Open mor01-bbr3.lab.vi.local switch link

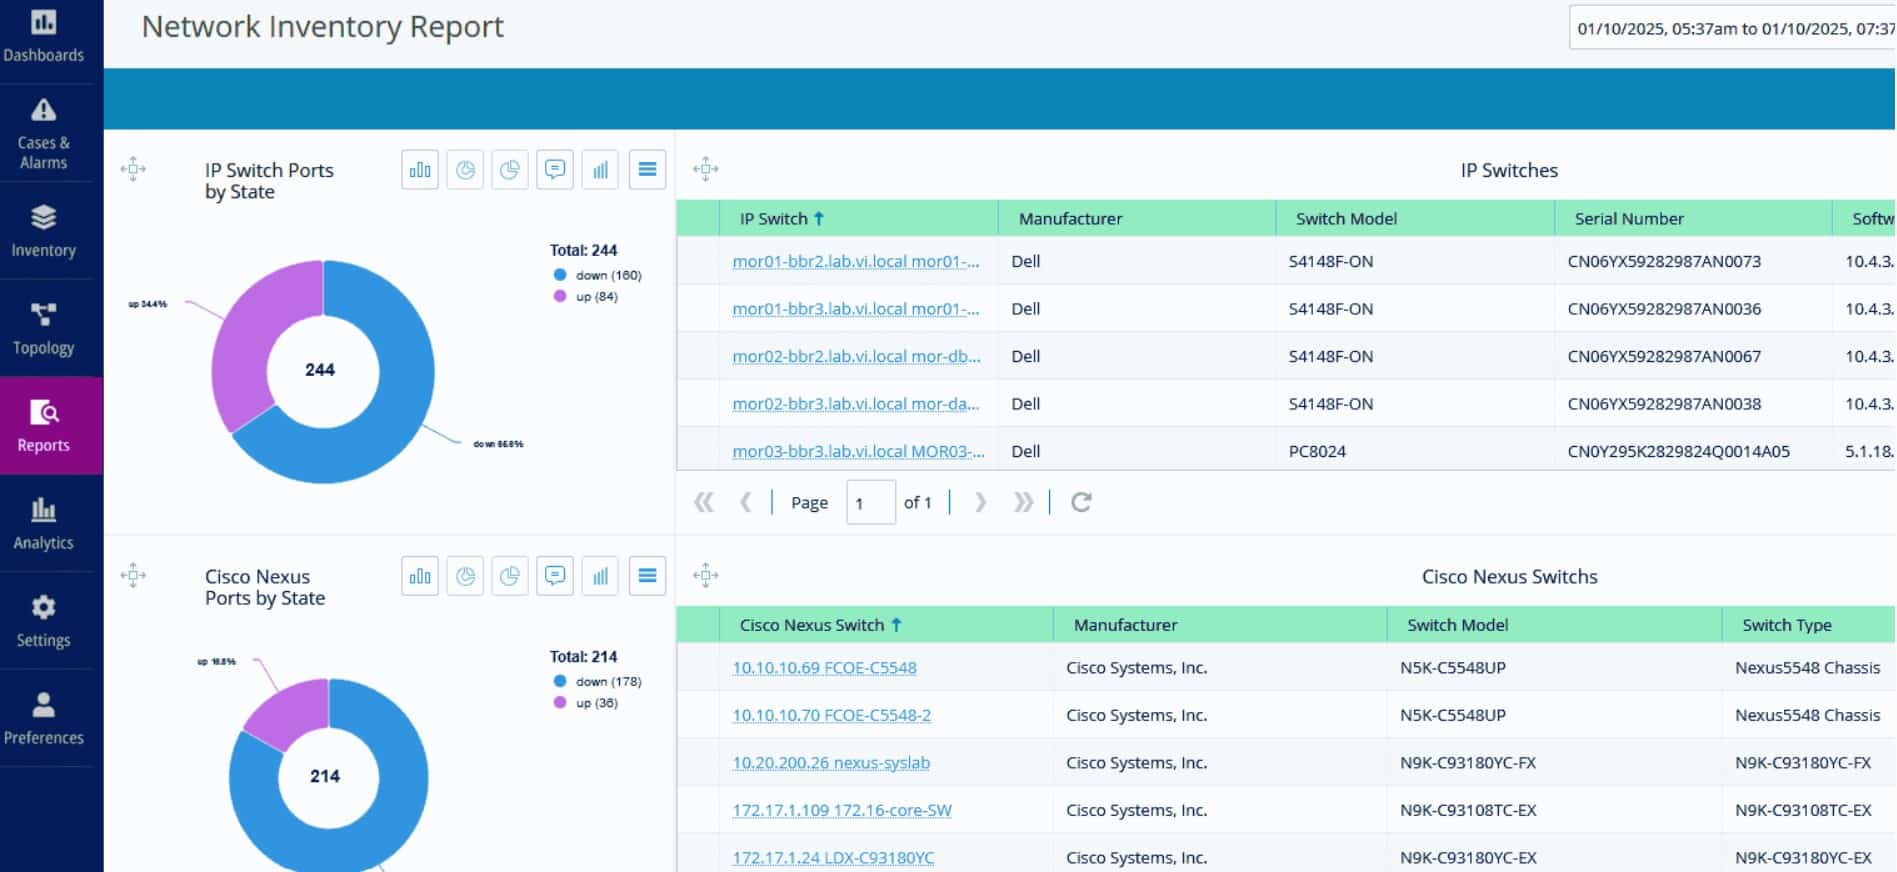[856, 309]
